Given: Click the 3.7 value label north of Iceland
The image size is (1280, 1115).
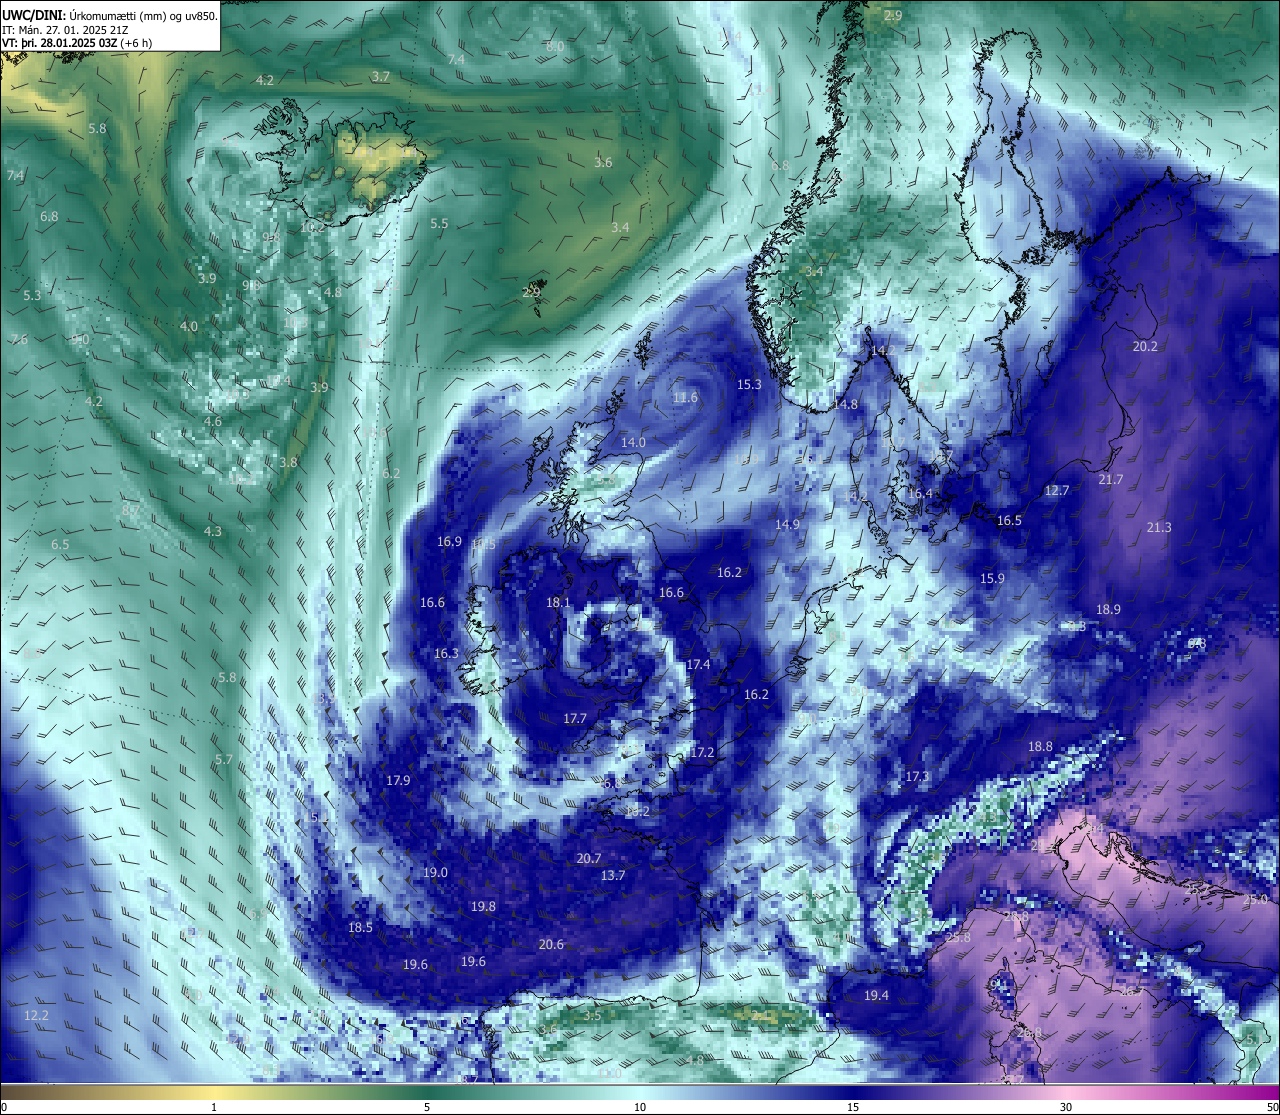Looking at the screenshot, I should point(381,76).
